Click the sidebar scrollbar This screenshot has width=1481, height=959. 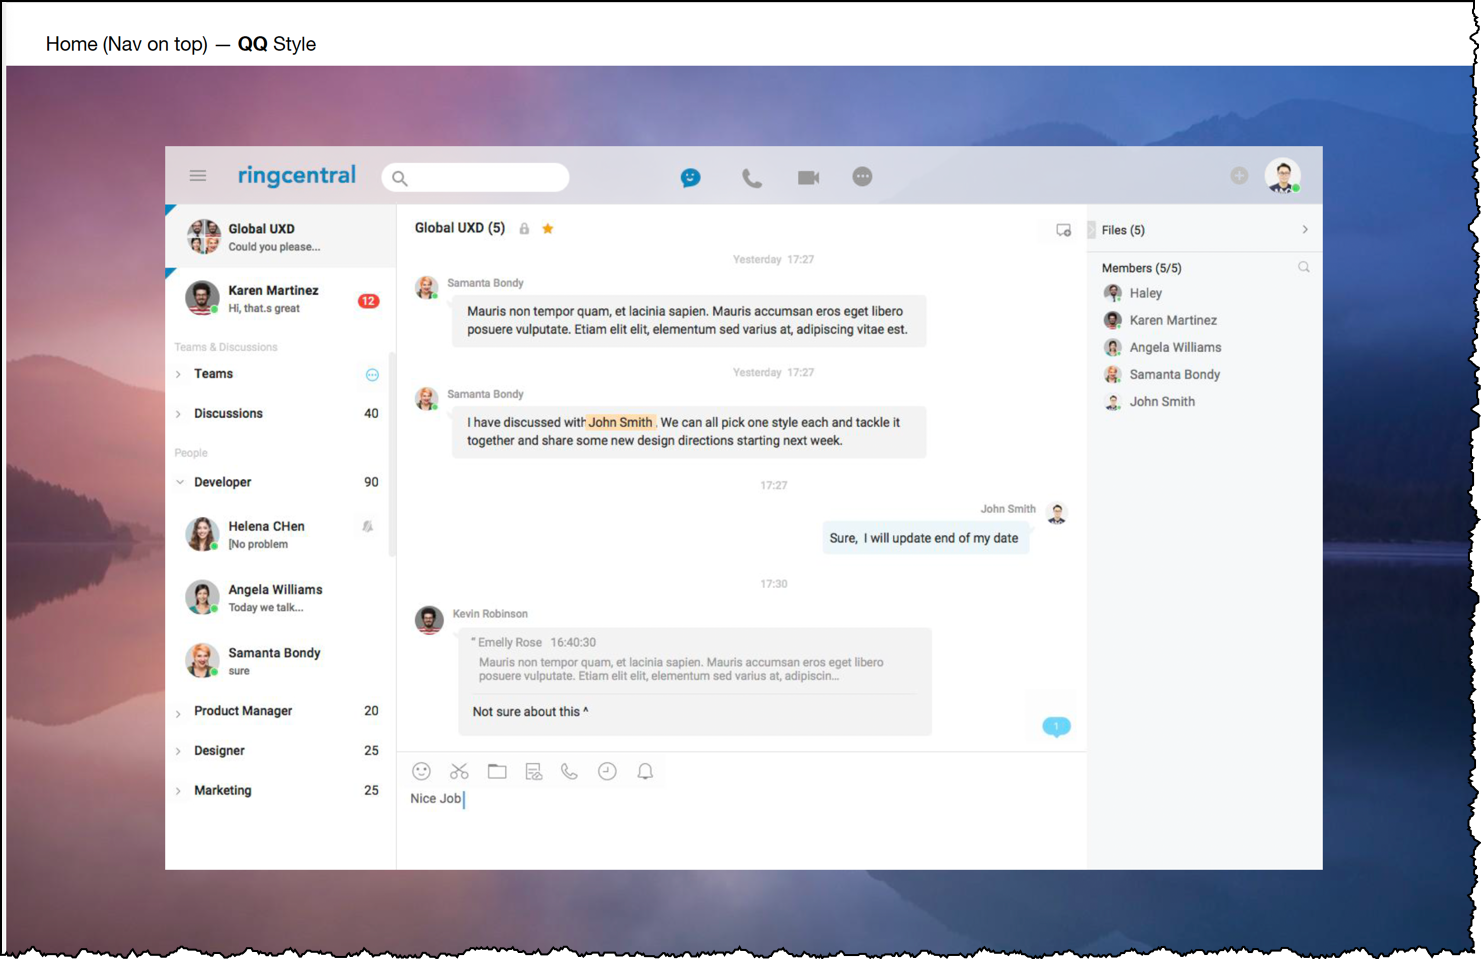(392, 454)
